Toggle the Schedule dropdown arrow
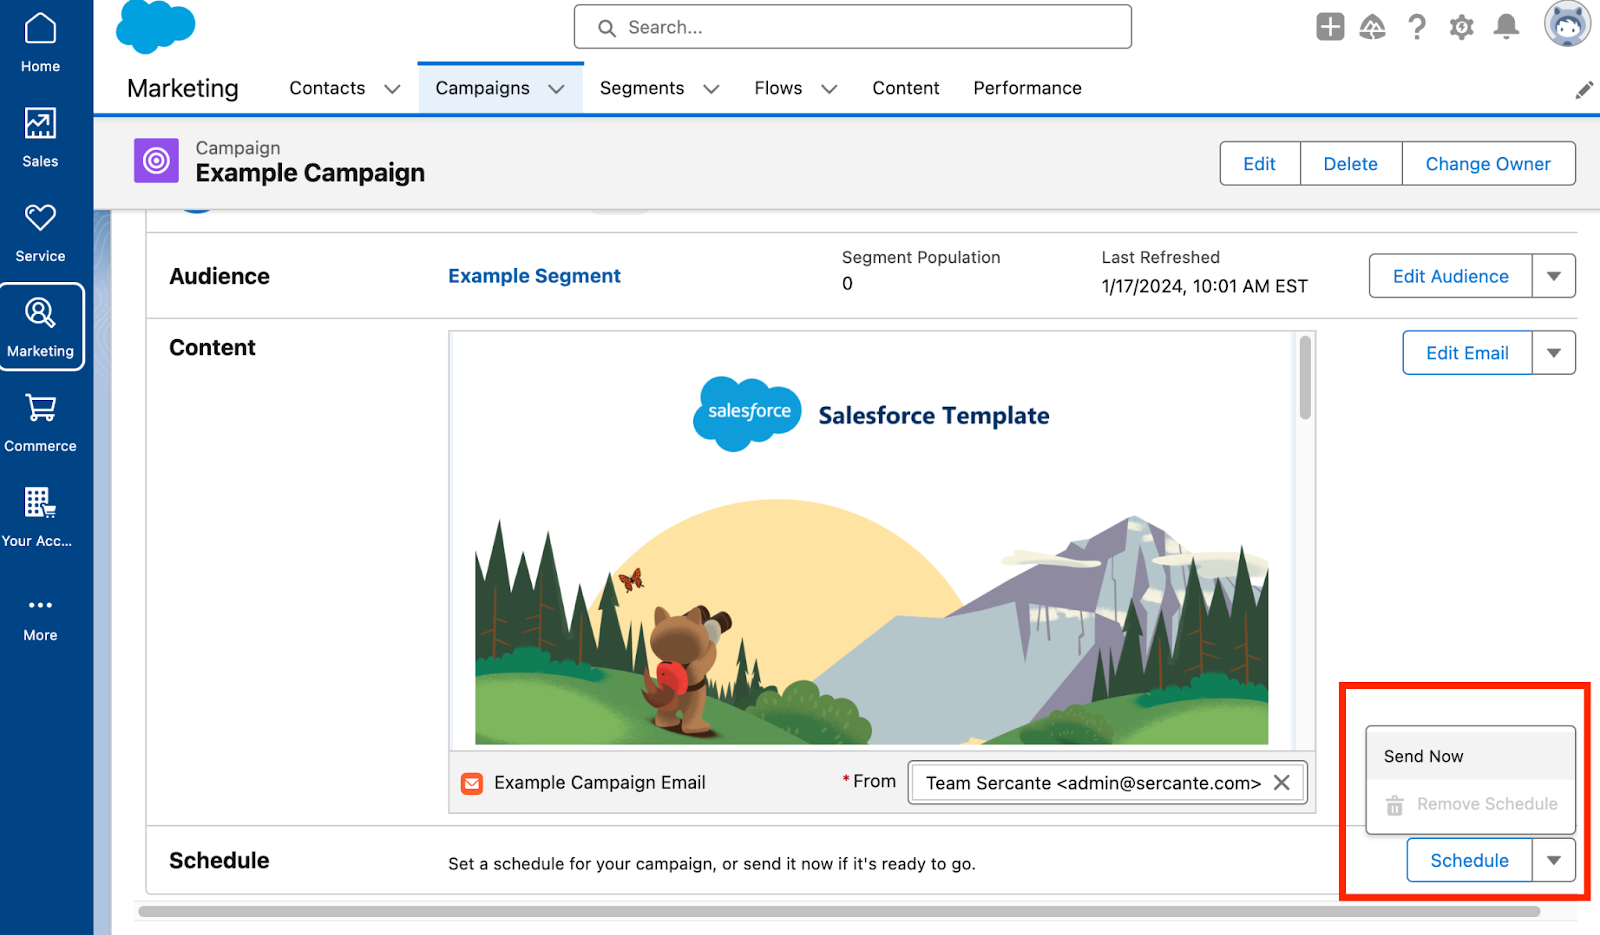 pyautogui.click(x=1554, y=860)
